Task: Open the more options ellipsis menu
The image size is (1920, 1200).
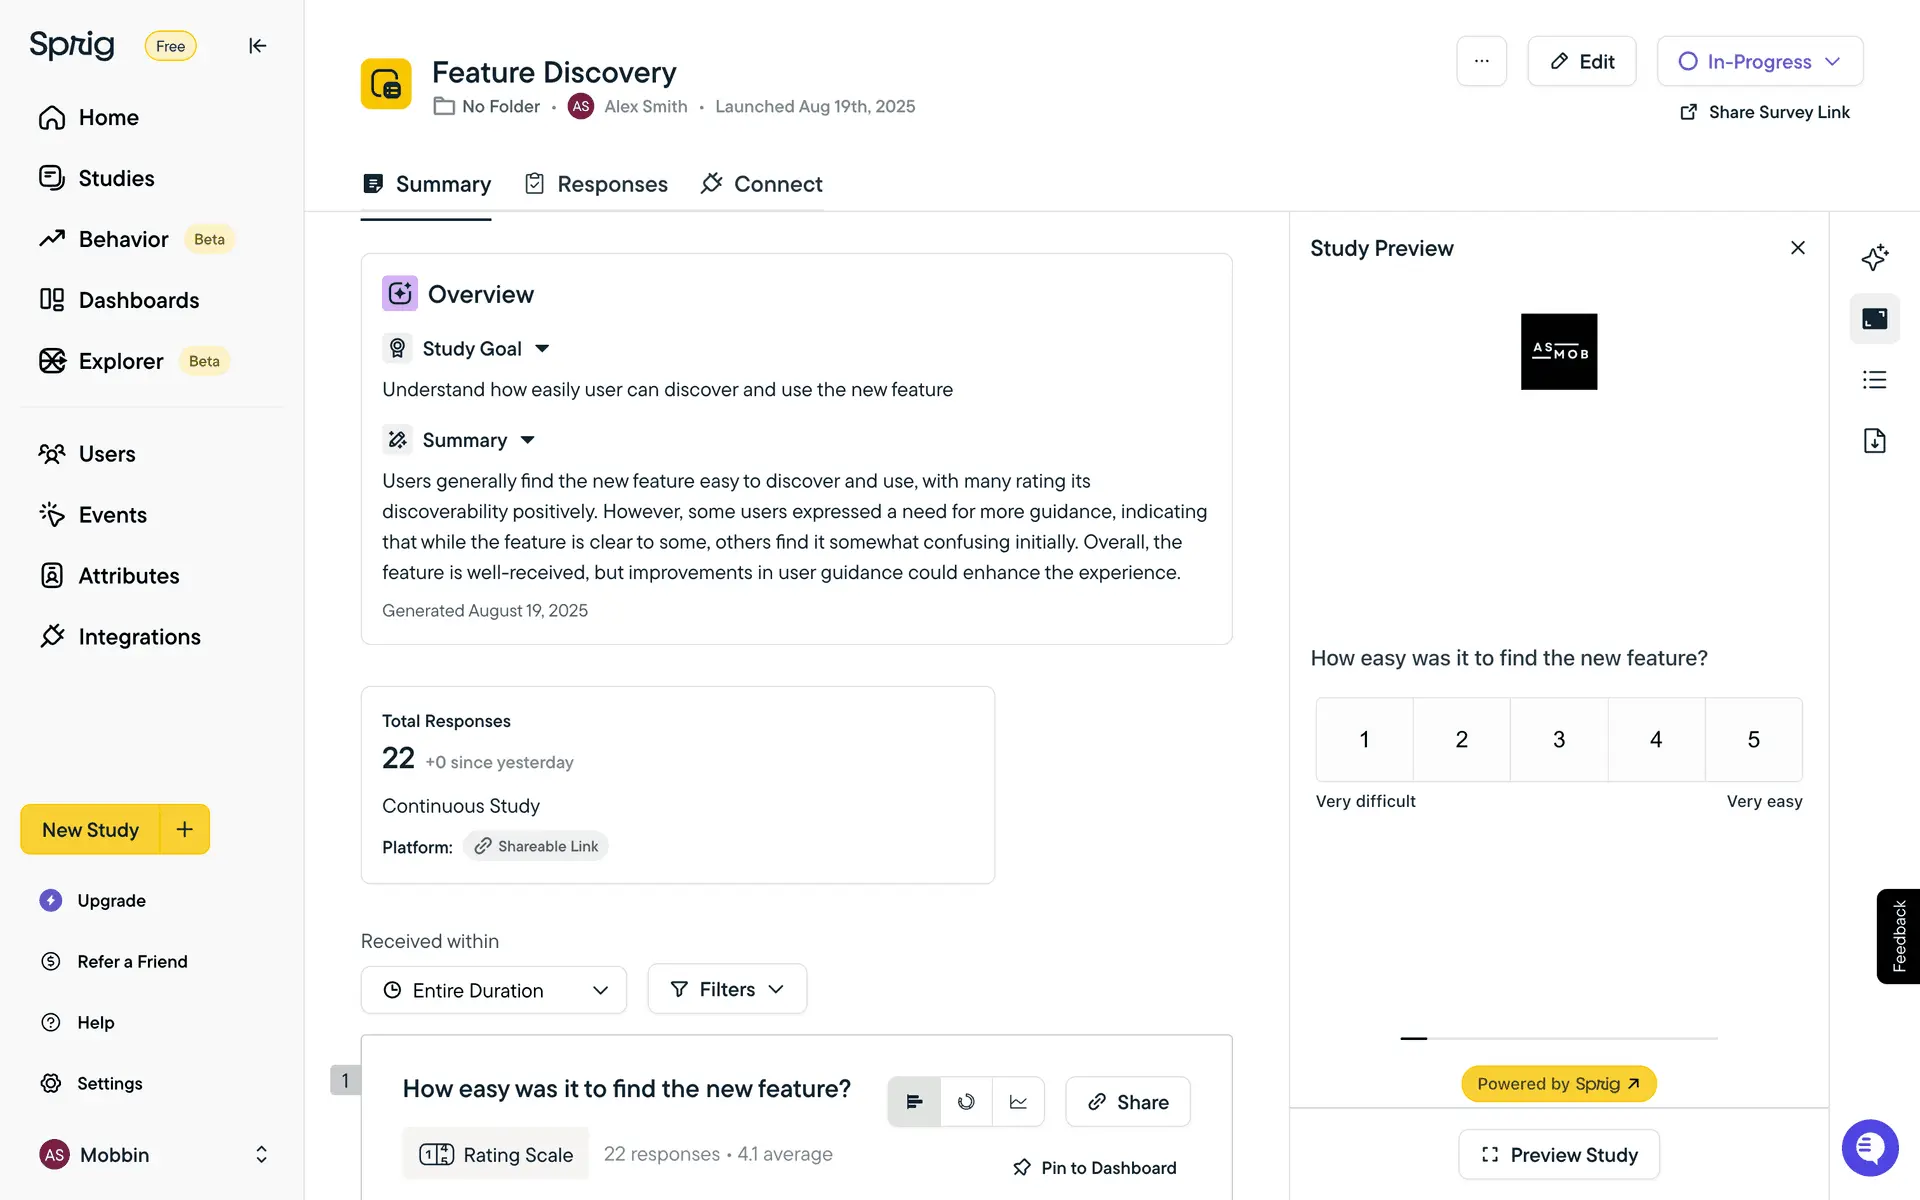Action: tap(1481, 61)
